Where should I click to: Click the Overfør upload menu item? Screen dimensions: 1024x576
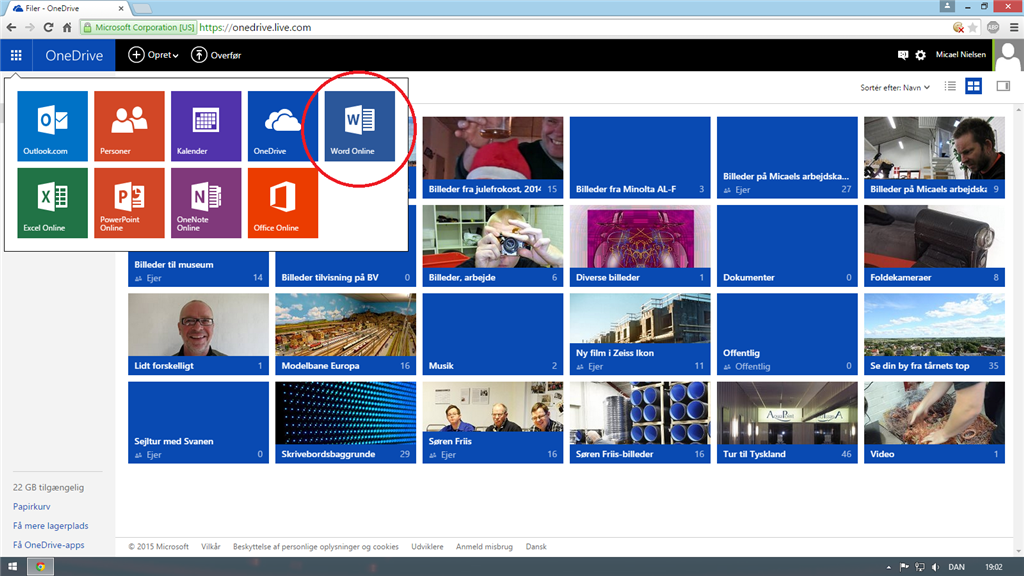pos(216,55)
